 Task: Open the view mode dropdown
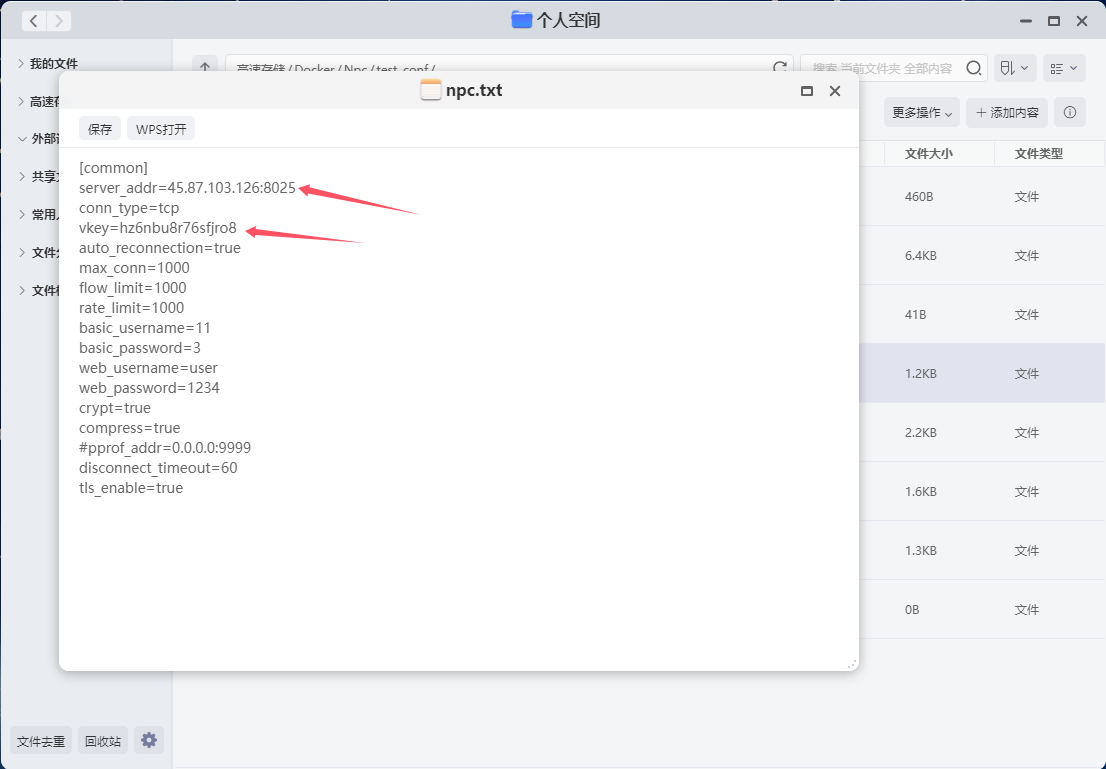[1064, 68]
